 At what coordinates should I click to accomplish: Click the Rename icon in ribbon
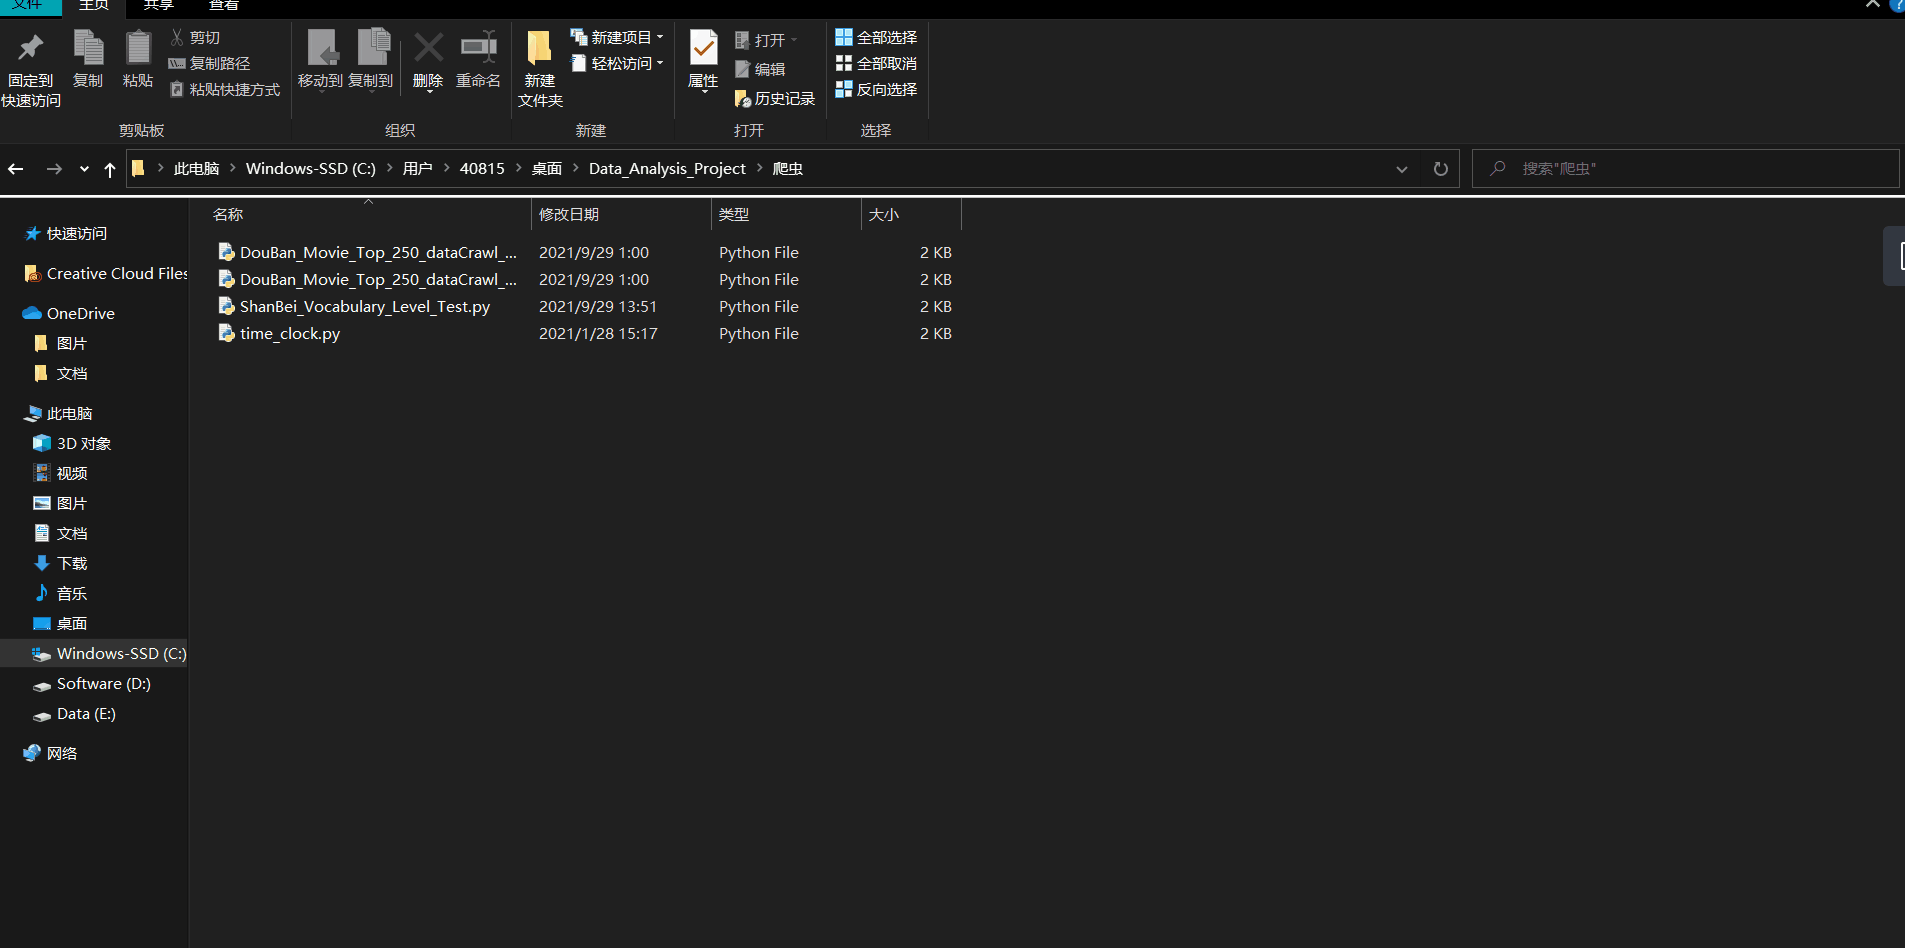[478, 50]
